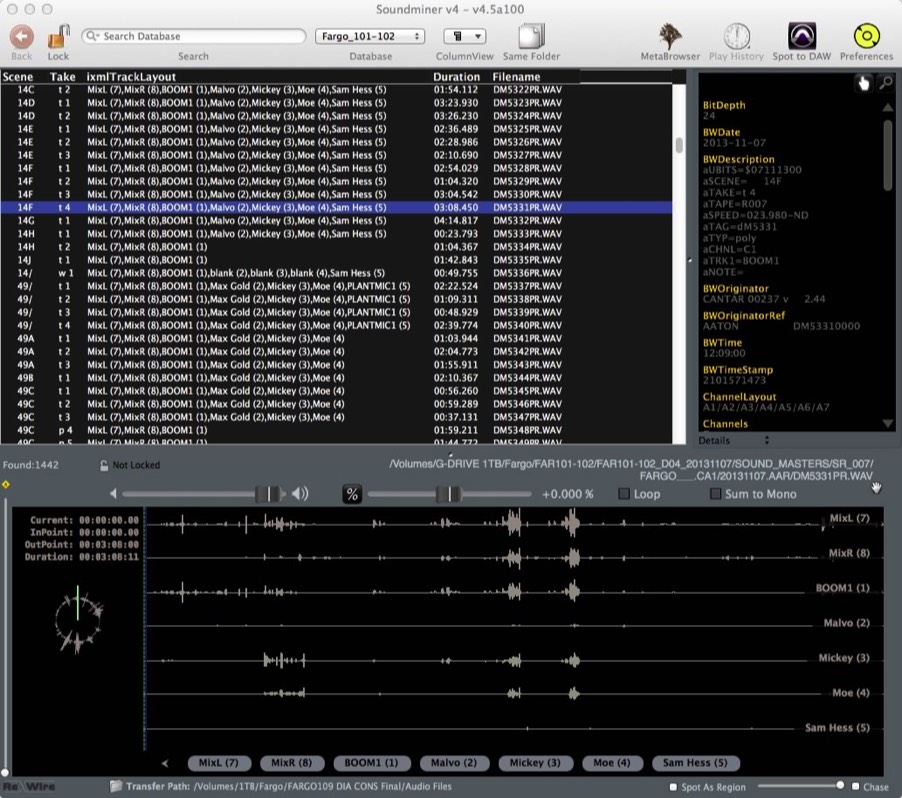
Task: Toggle MixR (8) channel button
Action: pyautogui.click(x=292, y=763)
